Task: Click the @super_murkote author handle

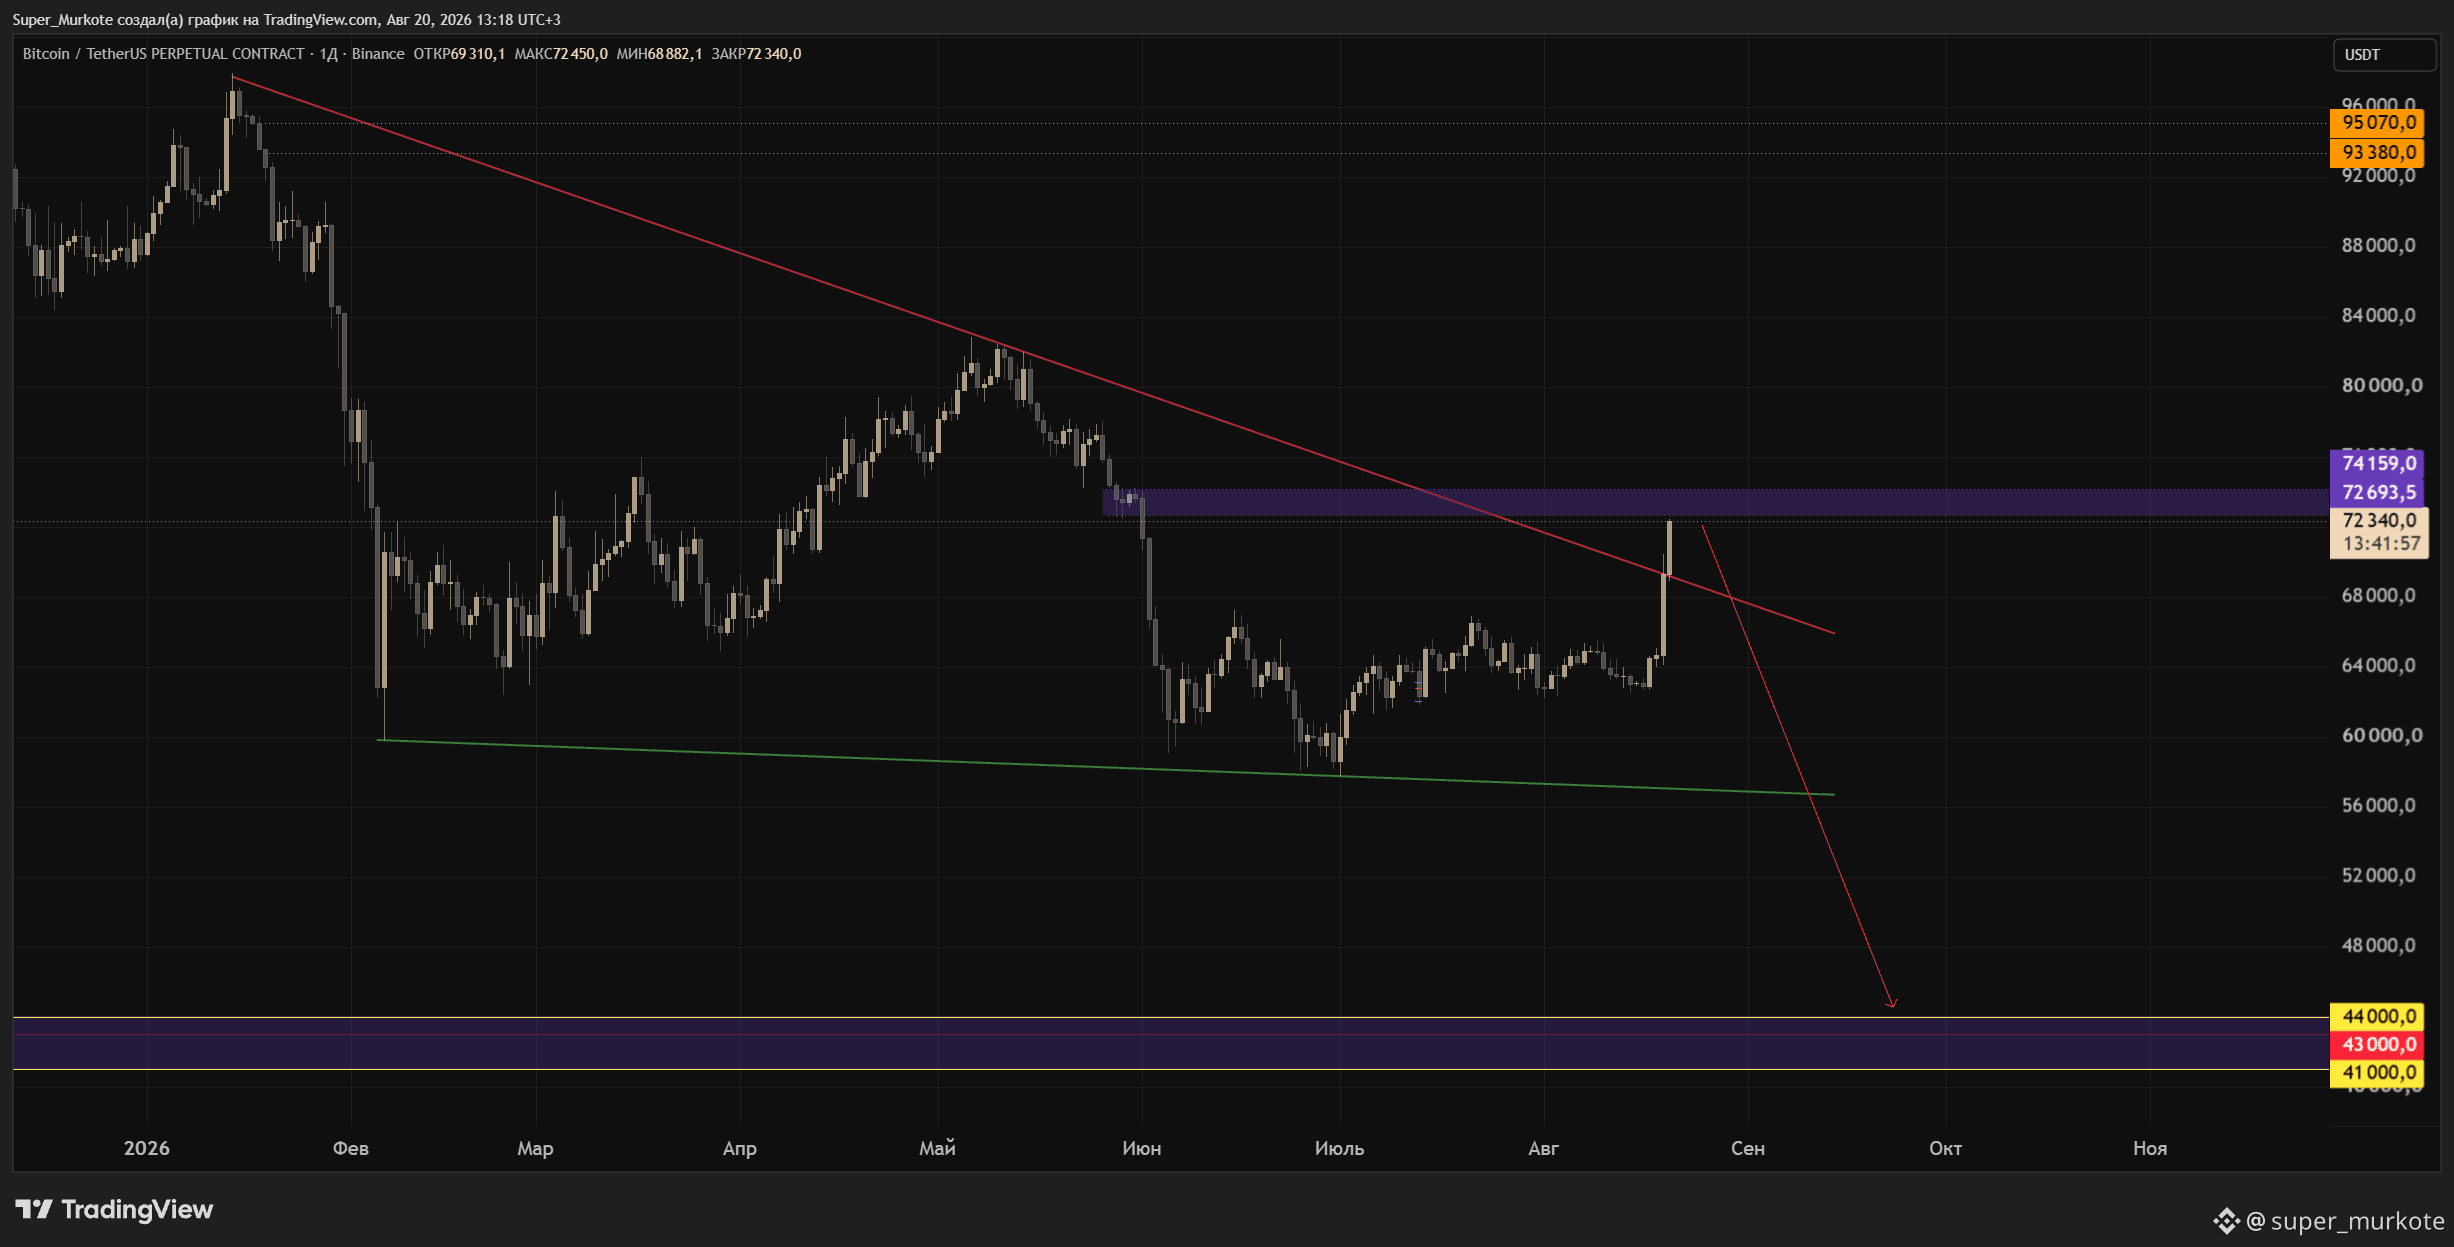Action: (2345, 1221)
